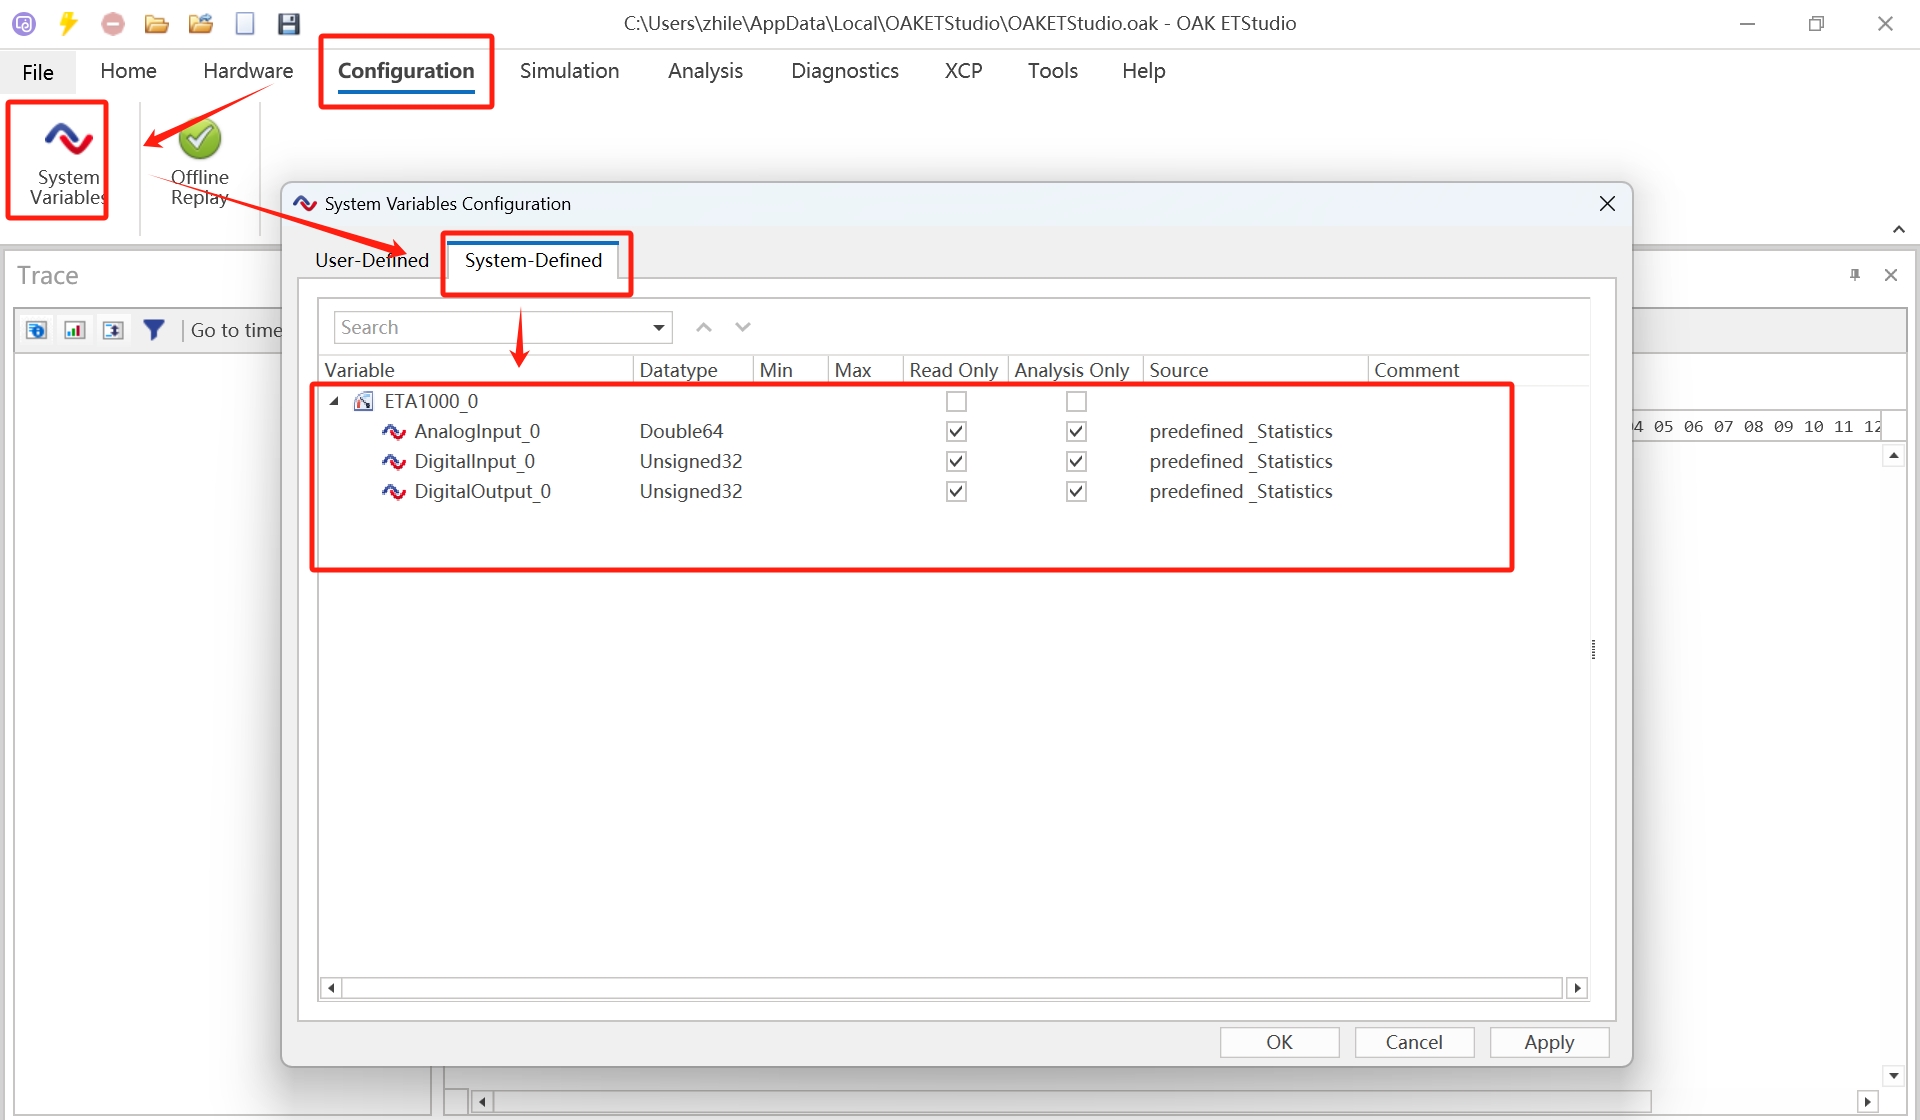
Task: Click the bar chart statistics icon in Trace
Action: 75,330
